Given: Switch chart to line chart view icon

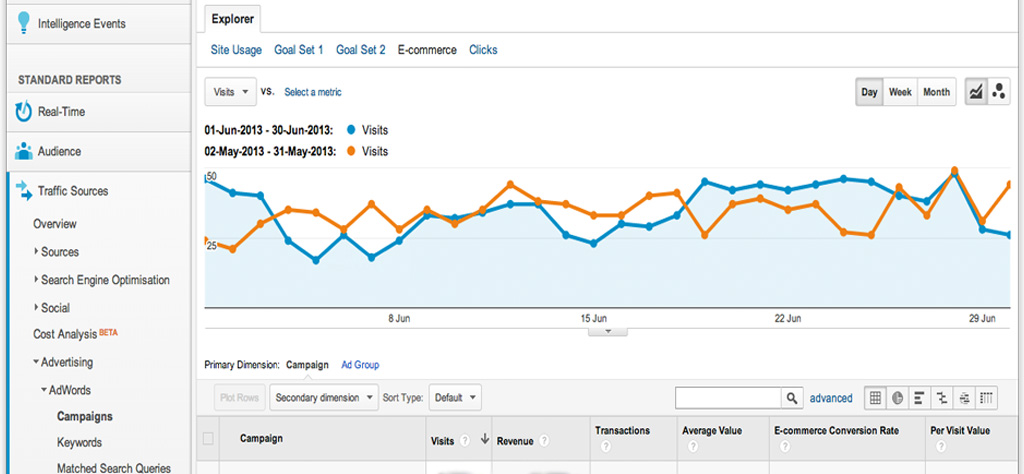Looking at the screenshot, I should coord(976,92).
